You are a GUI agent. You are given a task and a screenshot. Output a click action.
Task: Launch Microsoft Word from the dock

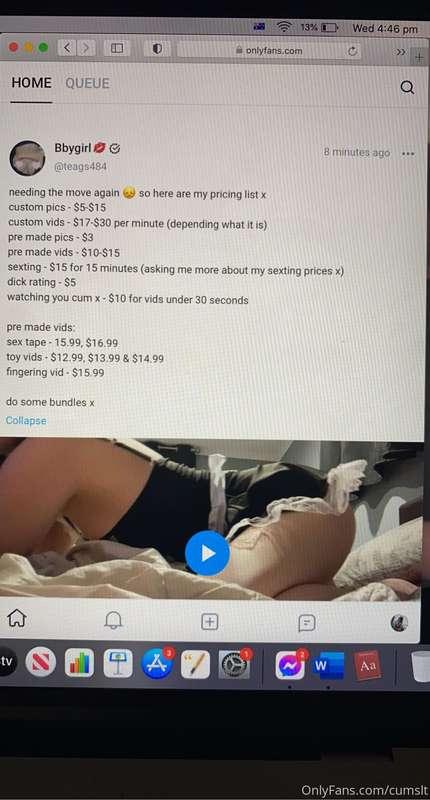[x=328, y=666]
